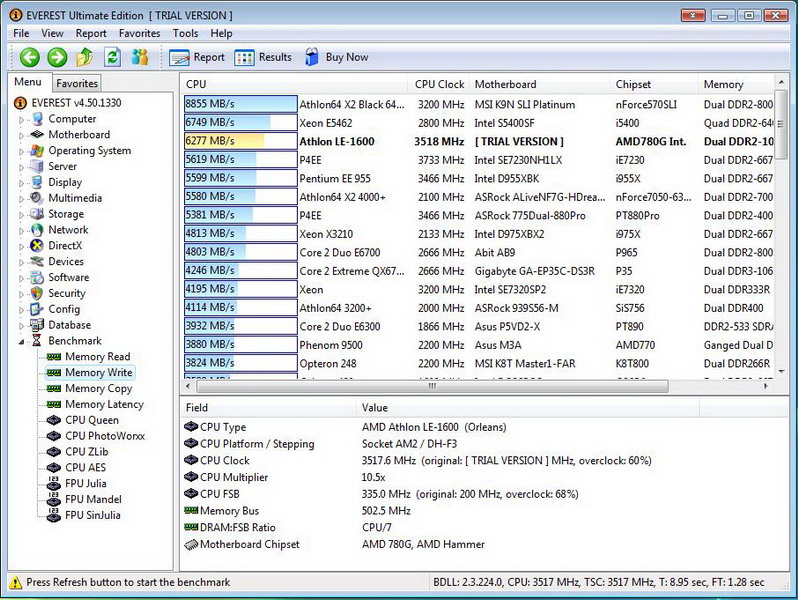This screenshot has height=600, width=798.
Task: Select the Menu tab
Action: pyautogui.click(x=28, y=82)
